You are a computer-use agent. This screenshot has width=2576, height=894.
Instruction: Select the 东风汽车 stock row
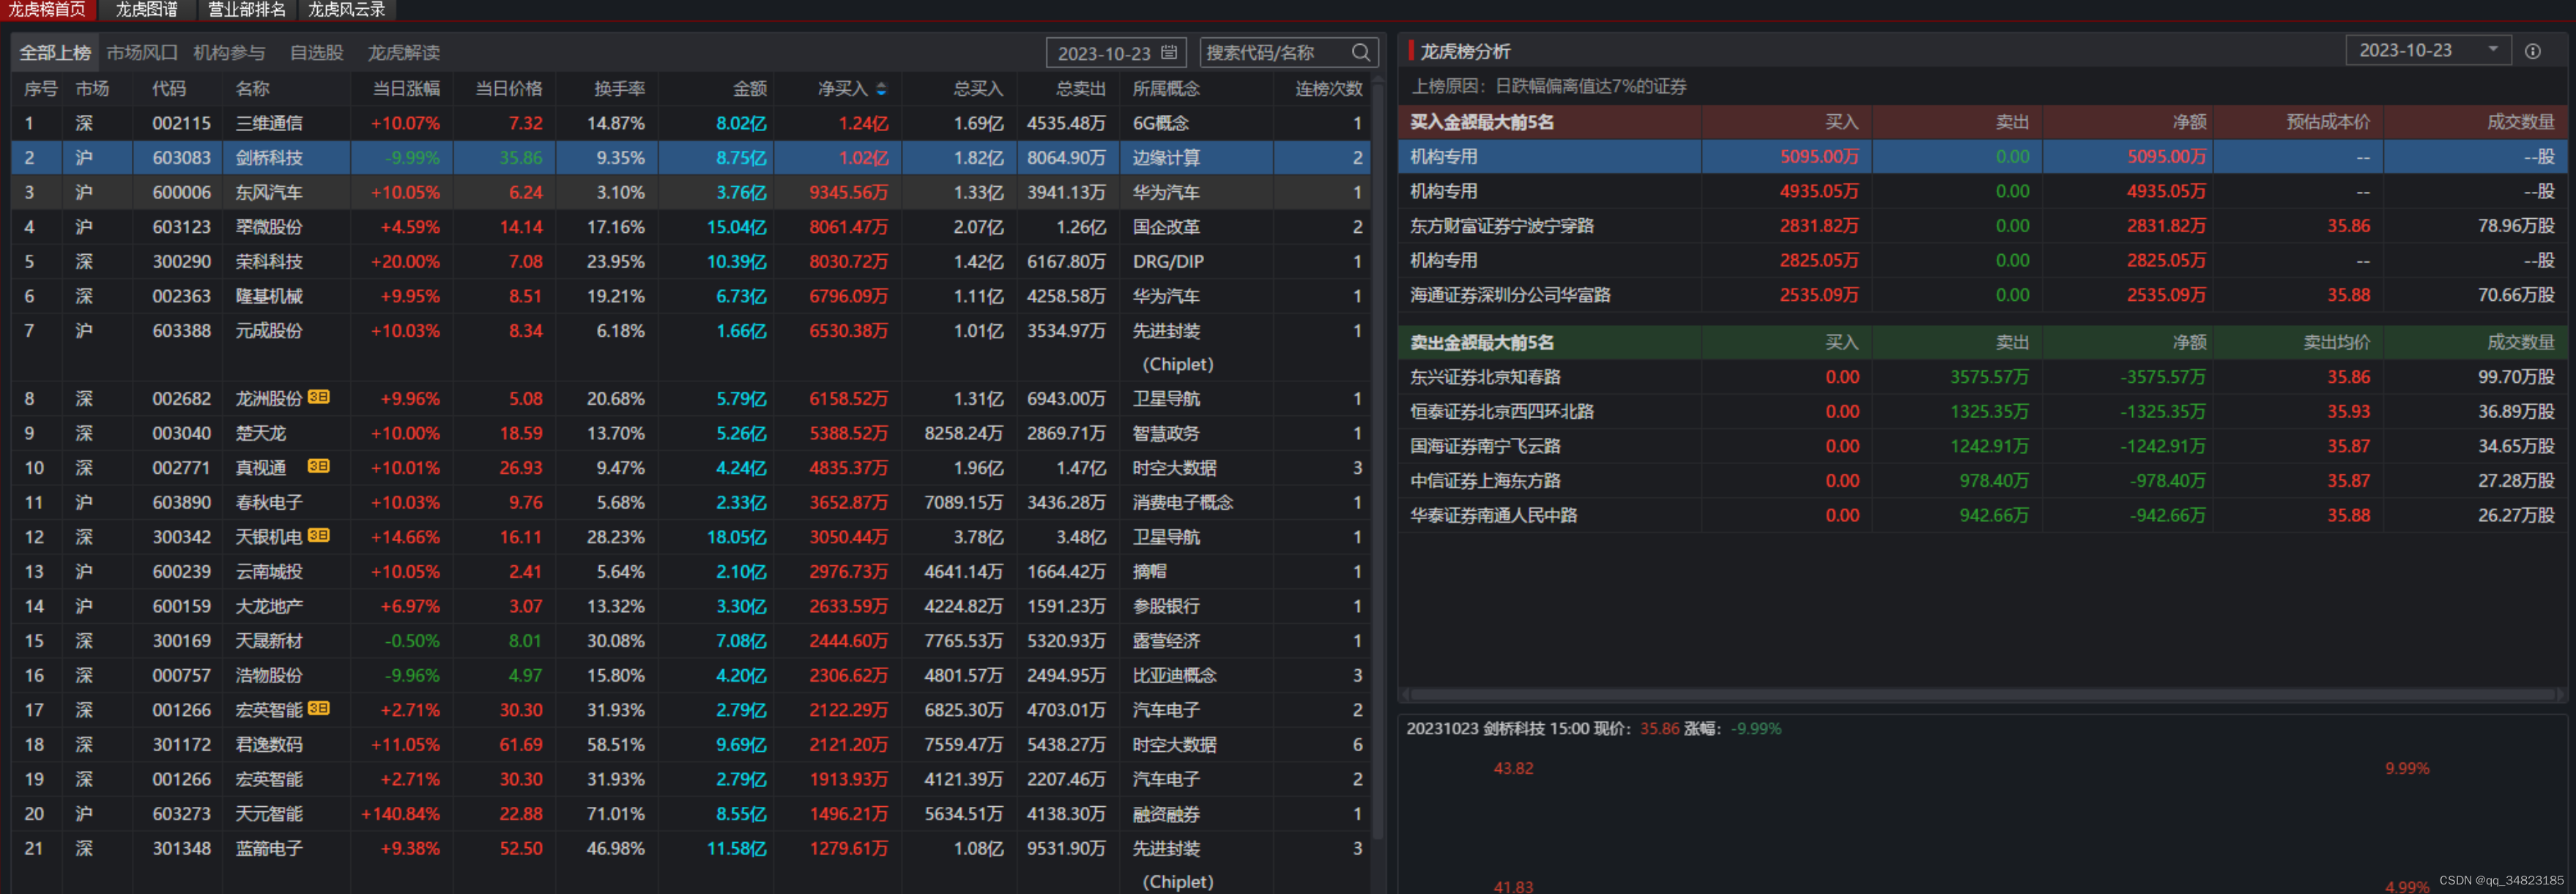click(268, 192)
